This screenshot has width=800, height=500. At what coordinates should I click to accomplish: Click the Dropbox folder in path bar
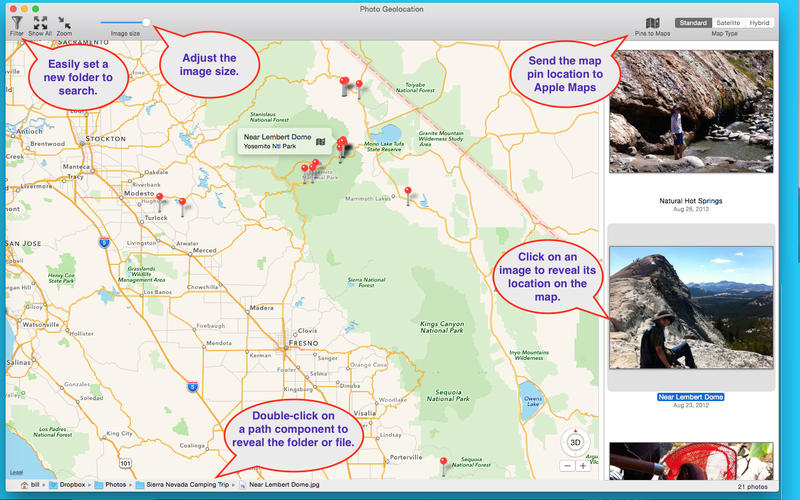[67, 485]
